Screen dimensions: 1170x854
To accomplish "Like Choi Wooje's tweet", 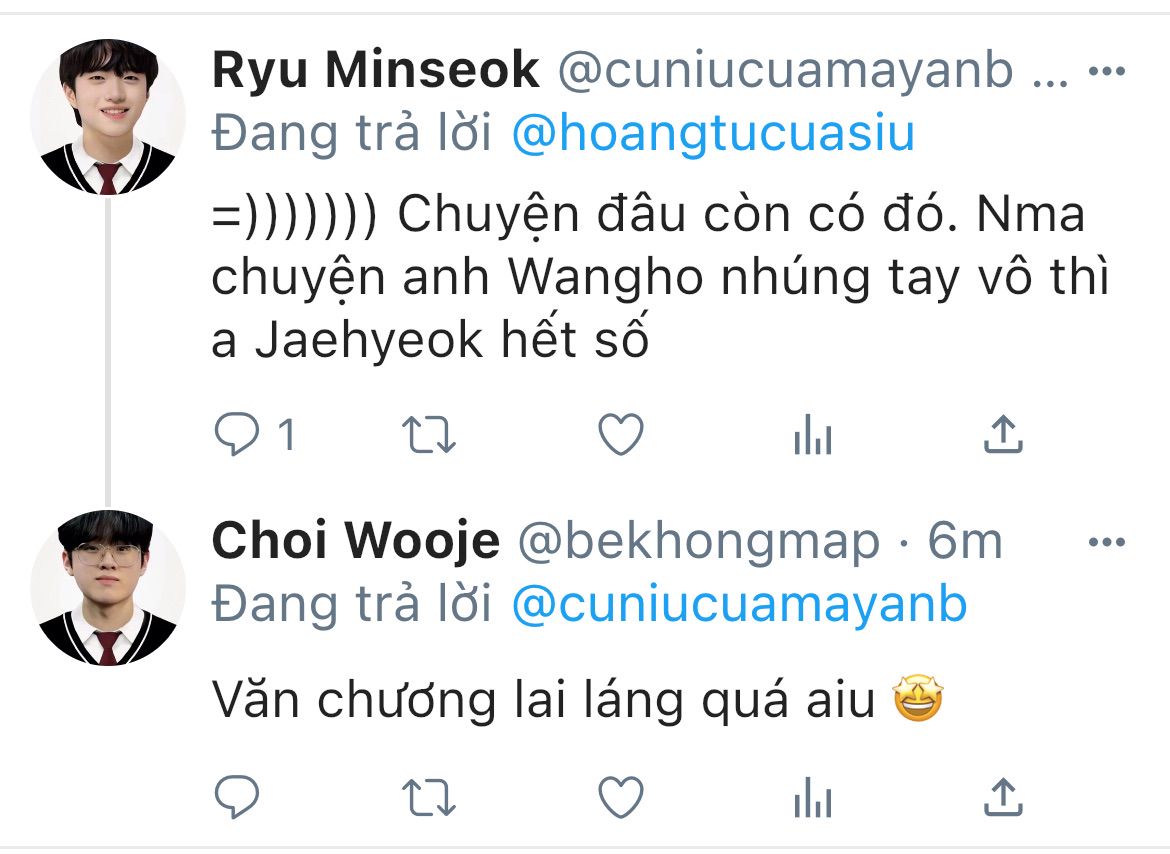I will click(621, 797).
